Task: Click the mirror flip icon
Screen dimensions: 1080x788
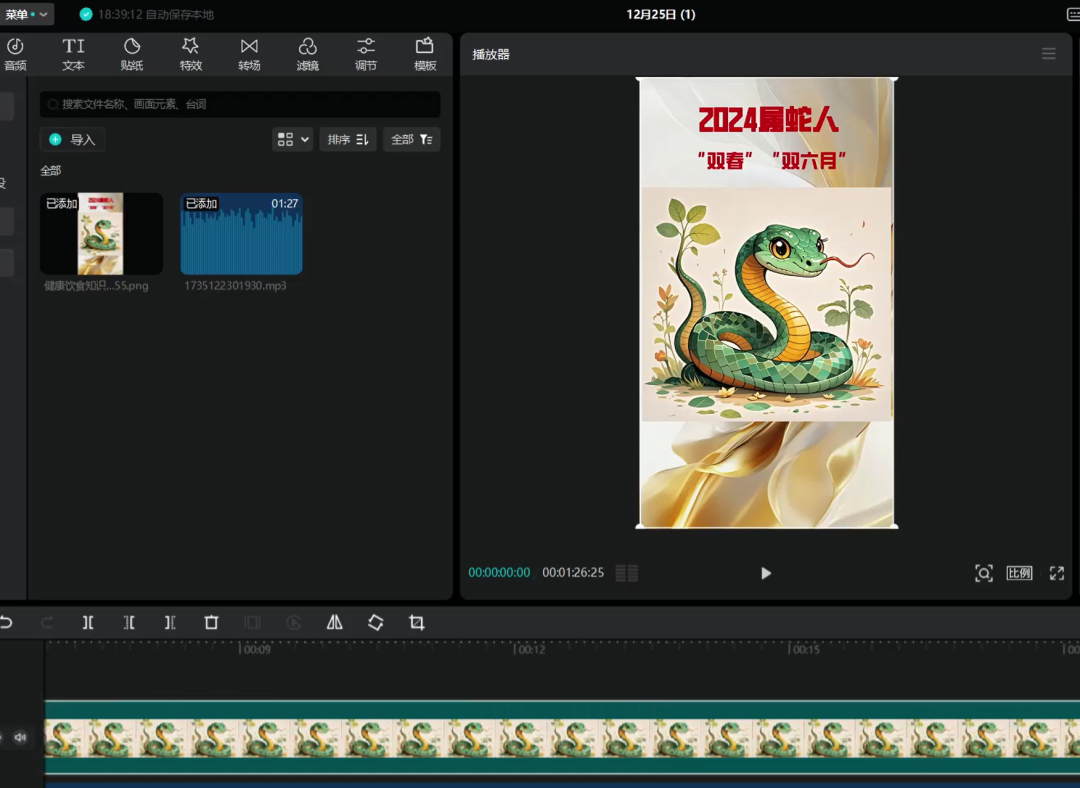Action: (335, 623)
